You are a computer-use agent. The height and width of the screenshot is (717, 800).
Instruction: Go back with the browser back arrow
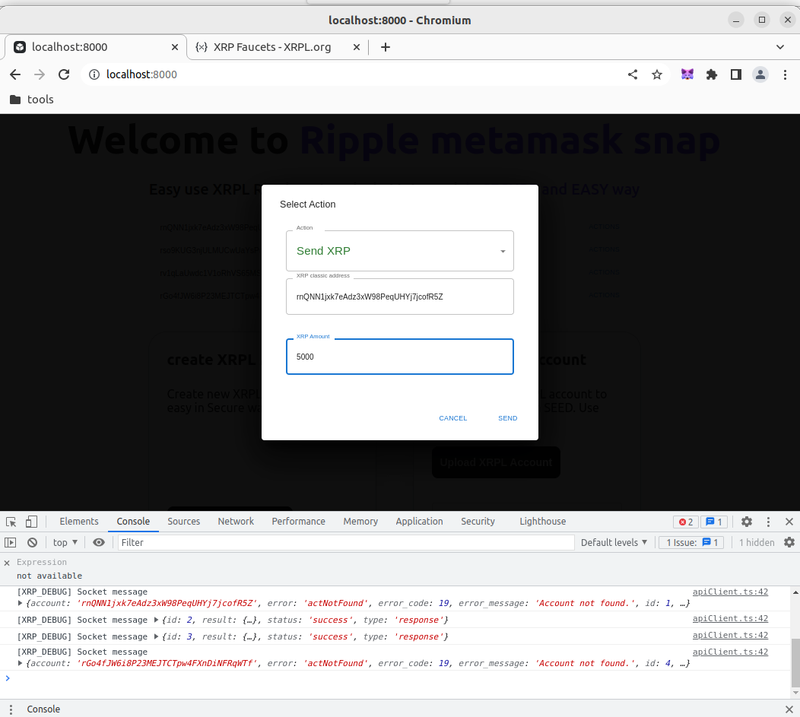click(15, 75)
